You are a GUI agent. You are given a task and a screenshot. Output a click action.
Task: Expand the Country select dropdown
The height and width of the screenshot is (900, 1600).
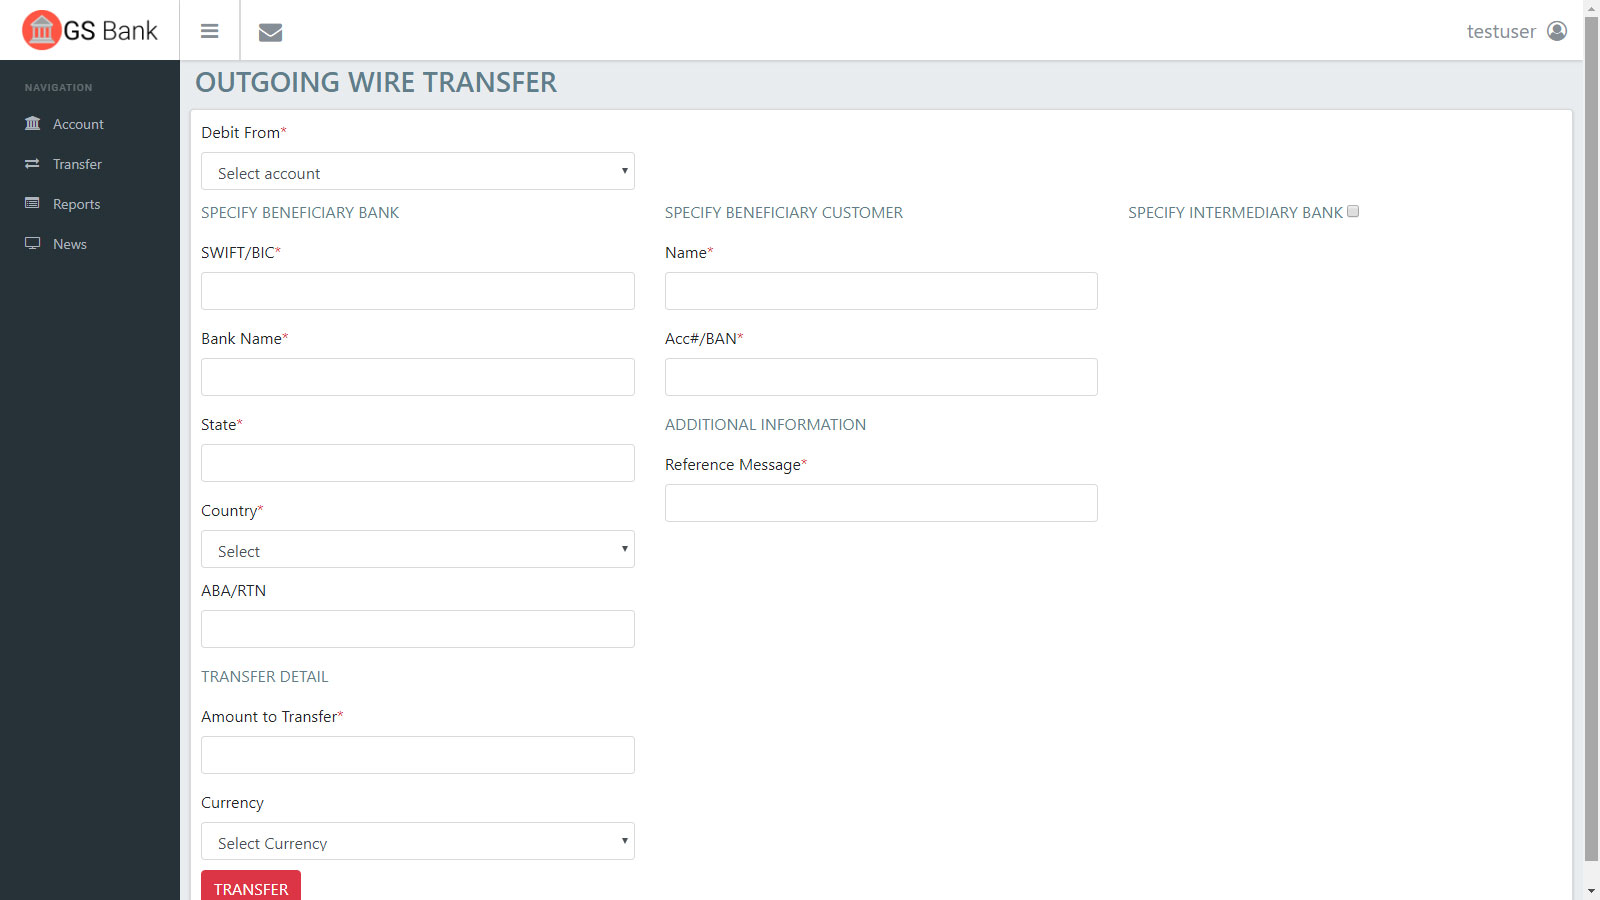click(x=417, y=550)
